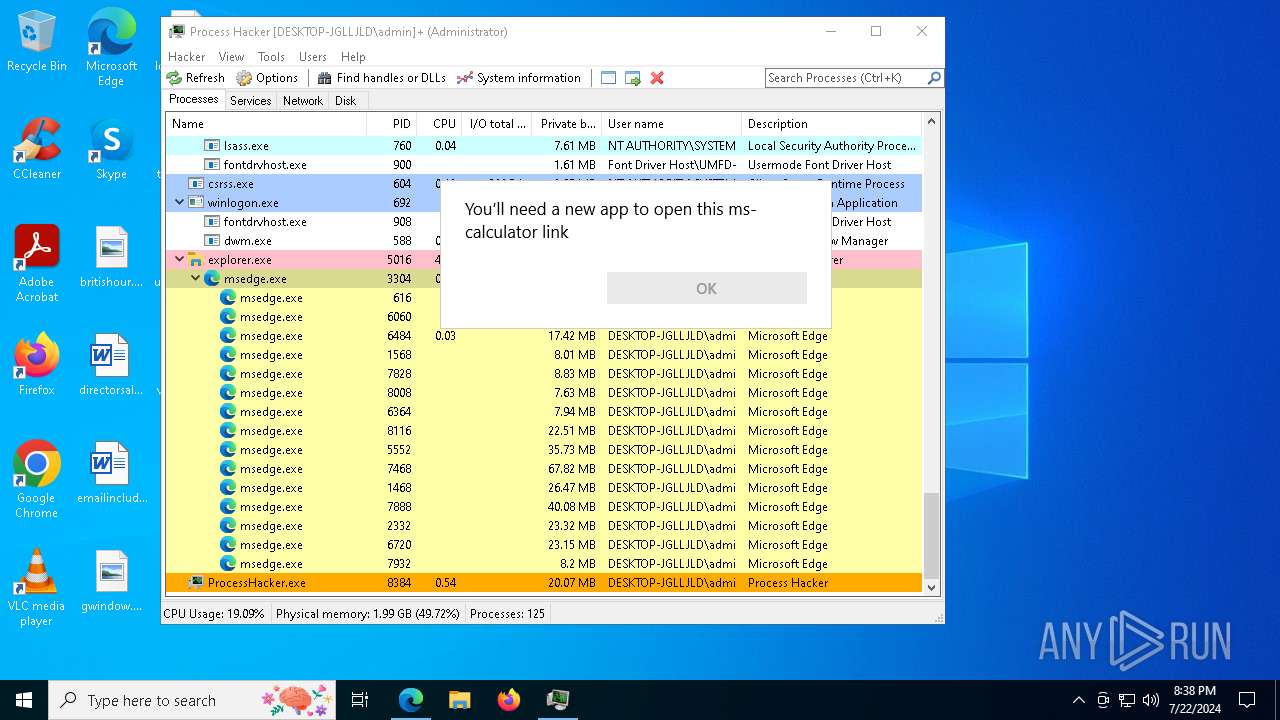Sort by the Description column header
This screenshot has width=1280, height=720.
click(x=831, y=124)
